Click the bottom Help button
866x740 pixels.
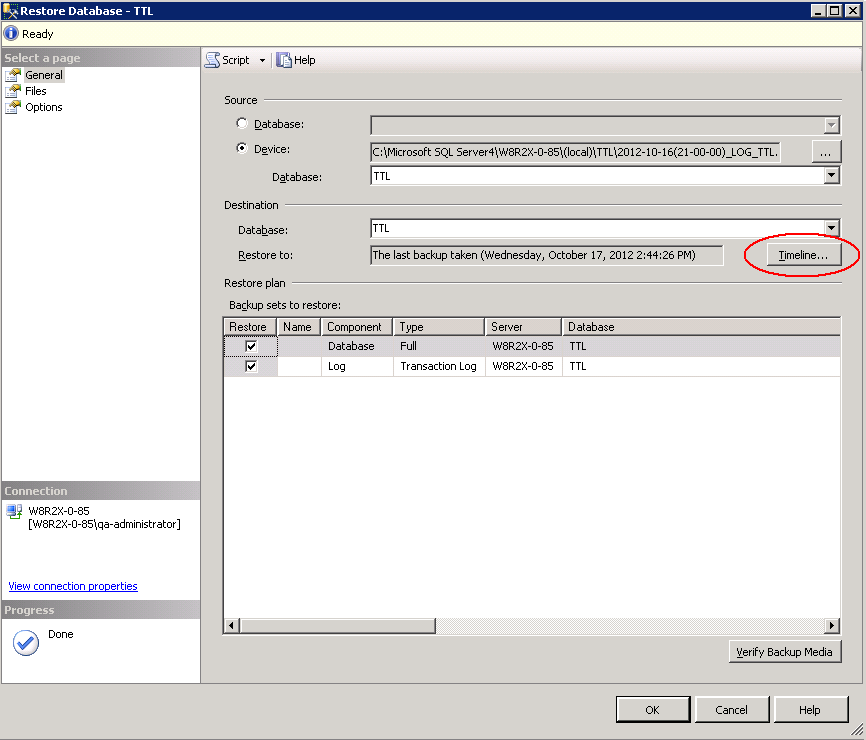pyautogui.click(x=811, y=710)
